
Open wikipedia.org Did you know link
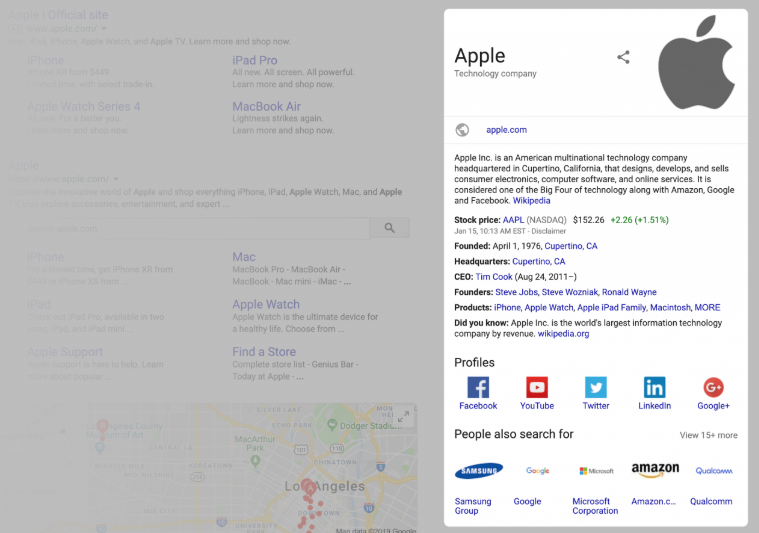click(563, 334)
